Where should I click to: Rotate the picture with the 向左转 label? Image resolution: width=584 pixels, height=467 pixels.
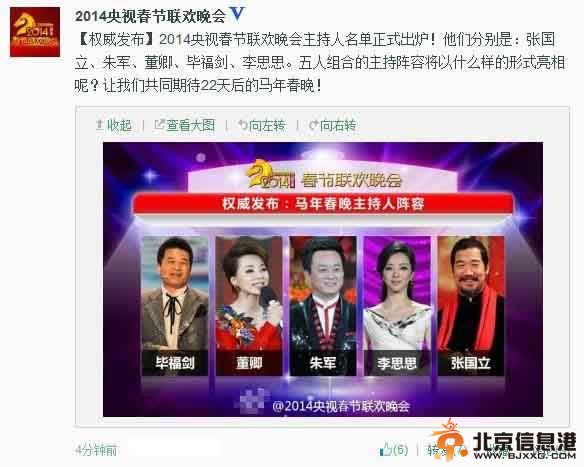coord(267,126)
